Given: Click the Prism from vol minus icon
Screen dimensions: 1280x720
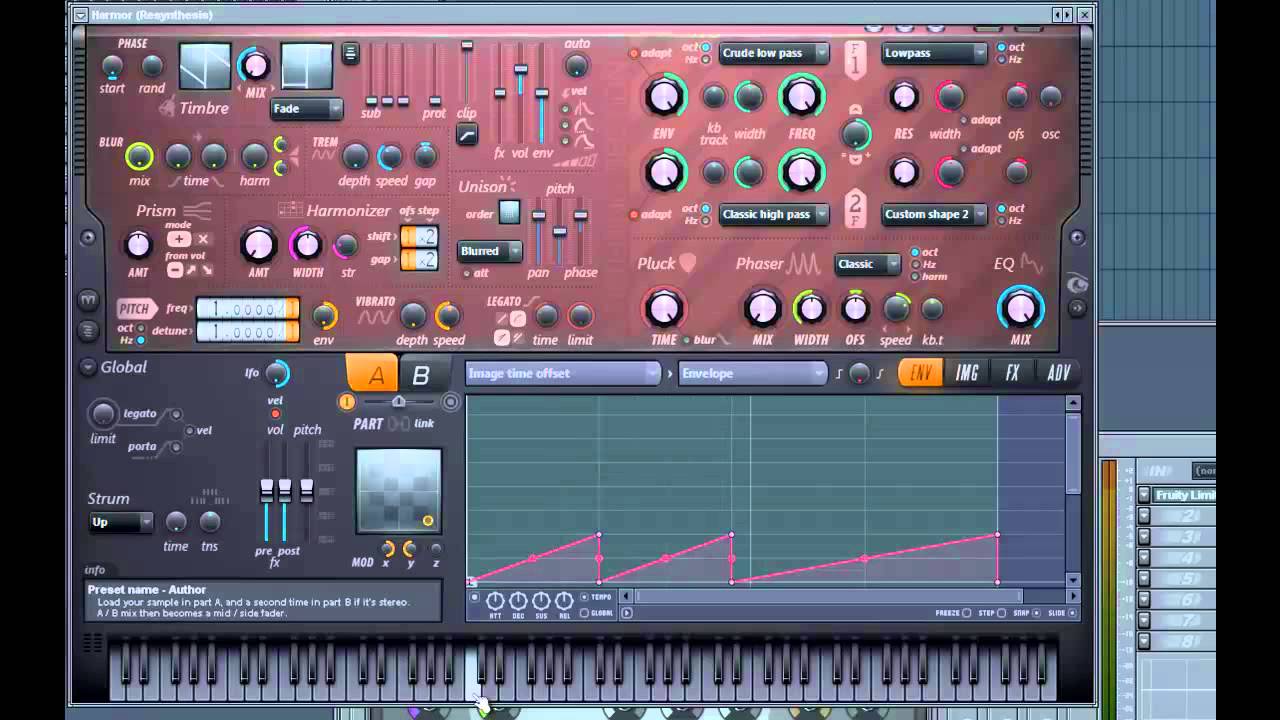Looking at the screenshot, I should 174,270.
